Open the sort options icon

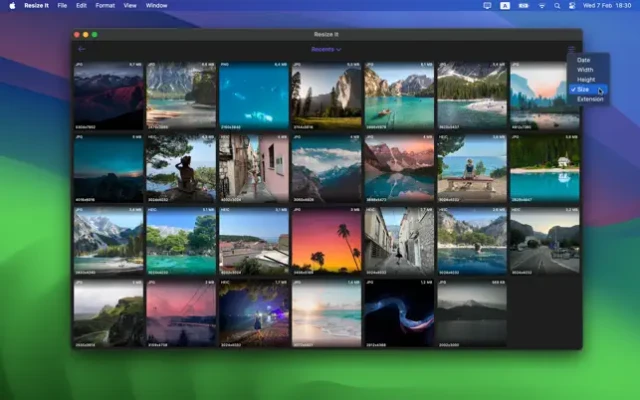572,48
